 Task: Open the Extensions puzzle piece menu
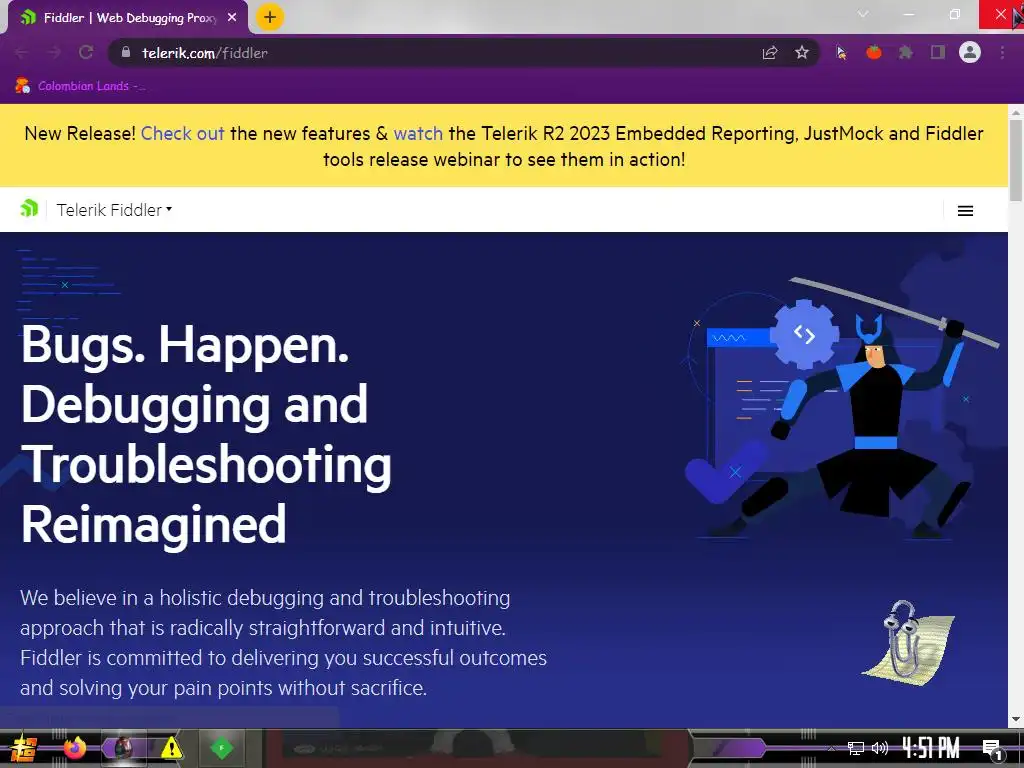906,52
